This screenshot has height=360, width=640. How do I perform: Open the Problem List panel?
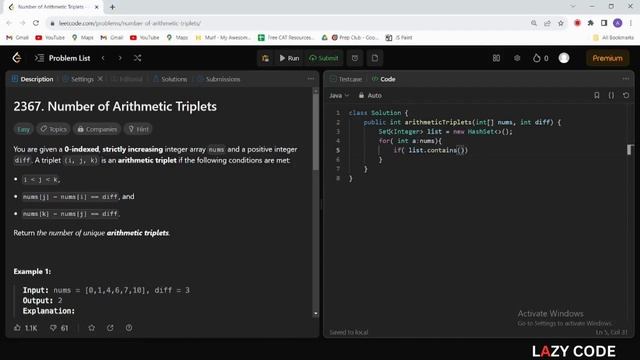coord(62,58)
